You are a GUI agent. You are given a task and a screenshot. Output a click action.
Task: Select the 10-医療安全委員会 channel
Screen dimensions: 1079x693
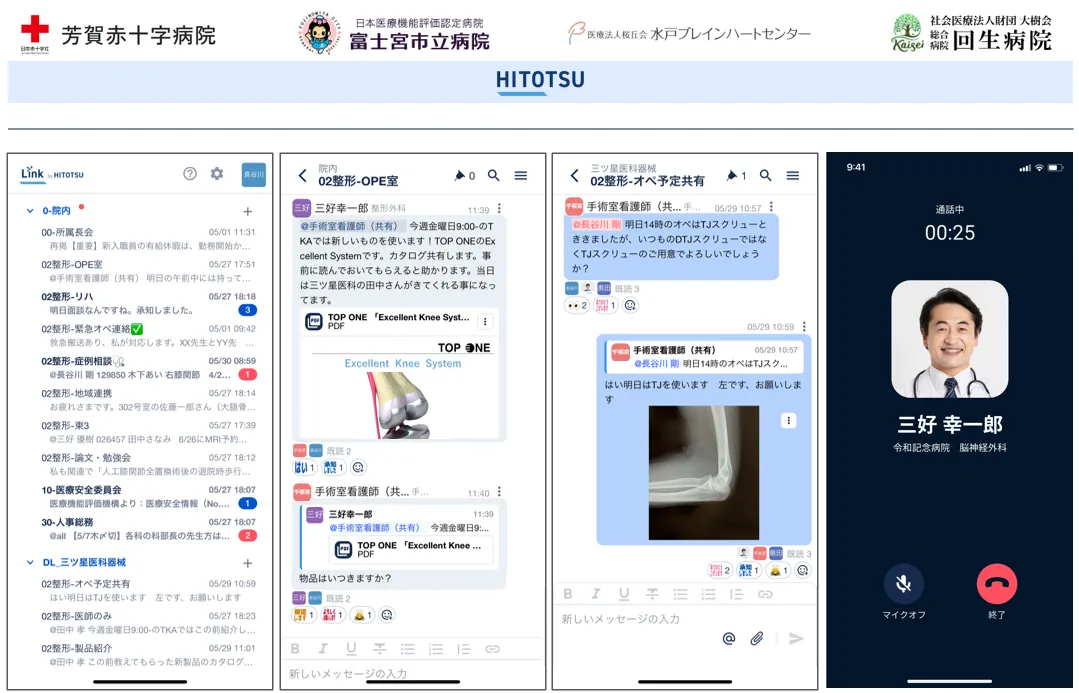coord(82,490)
